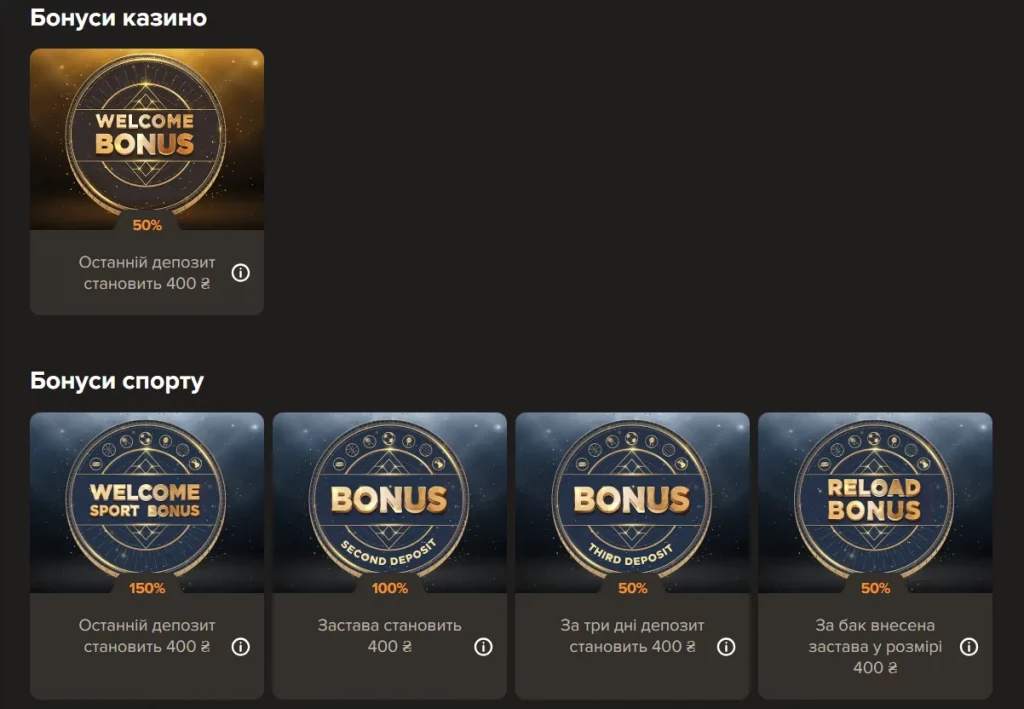1024x709 pixels.
Task: Click info icon on Welcome Sport Bonus card
Action: click(x=240, y=647)
